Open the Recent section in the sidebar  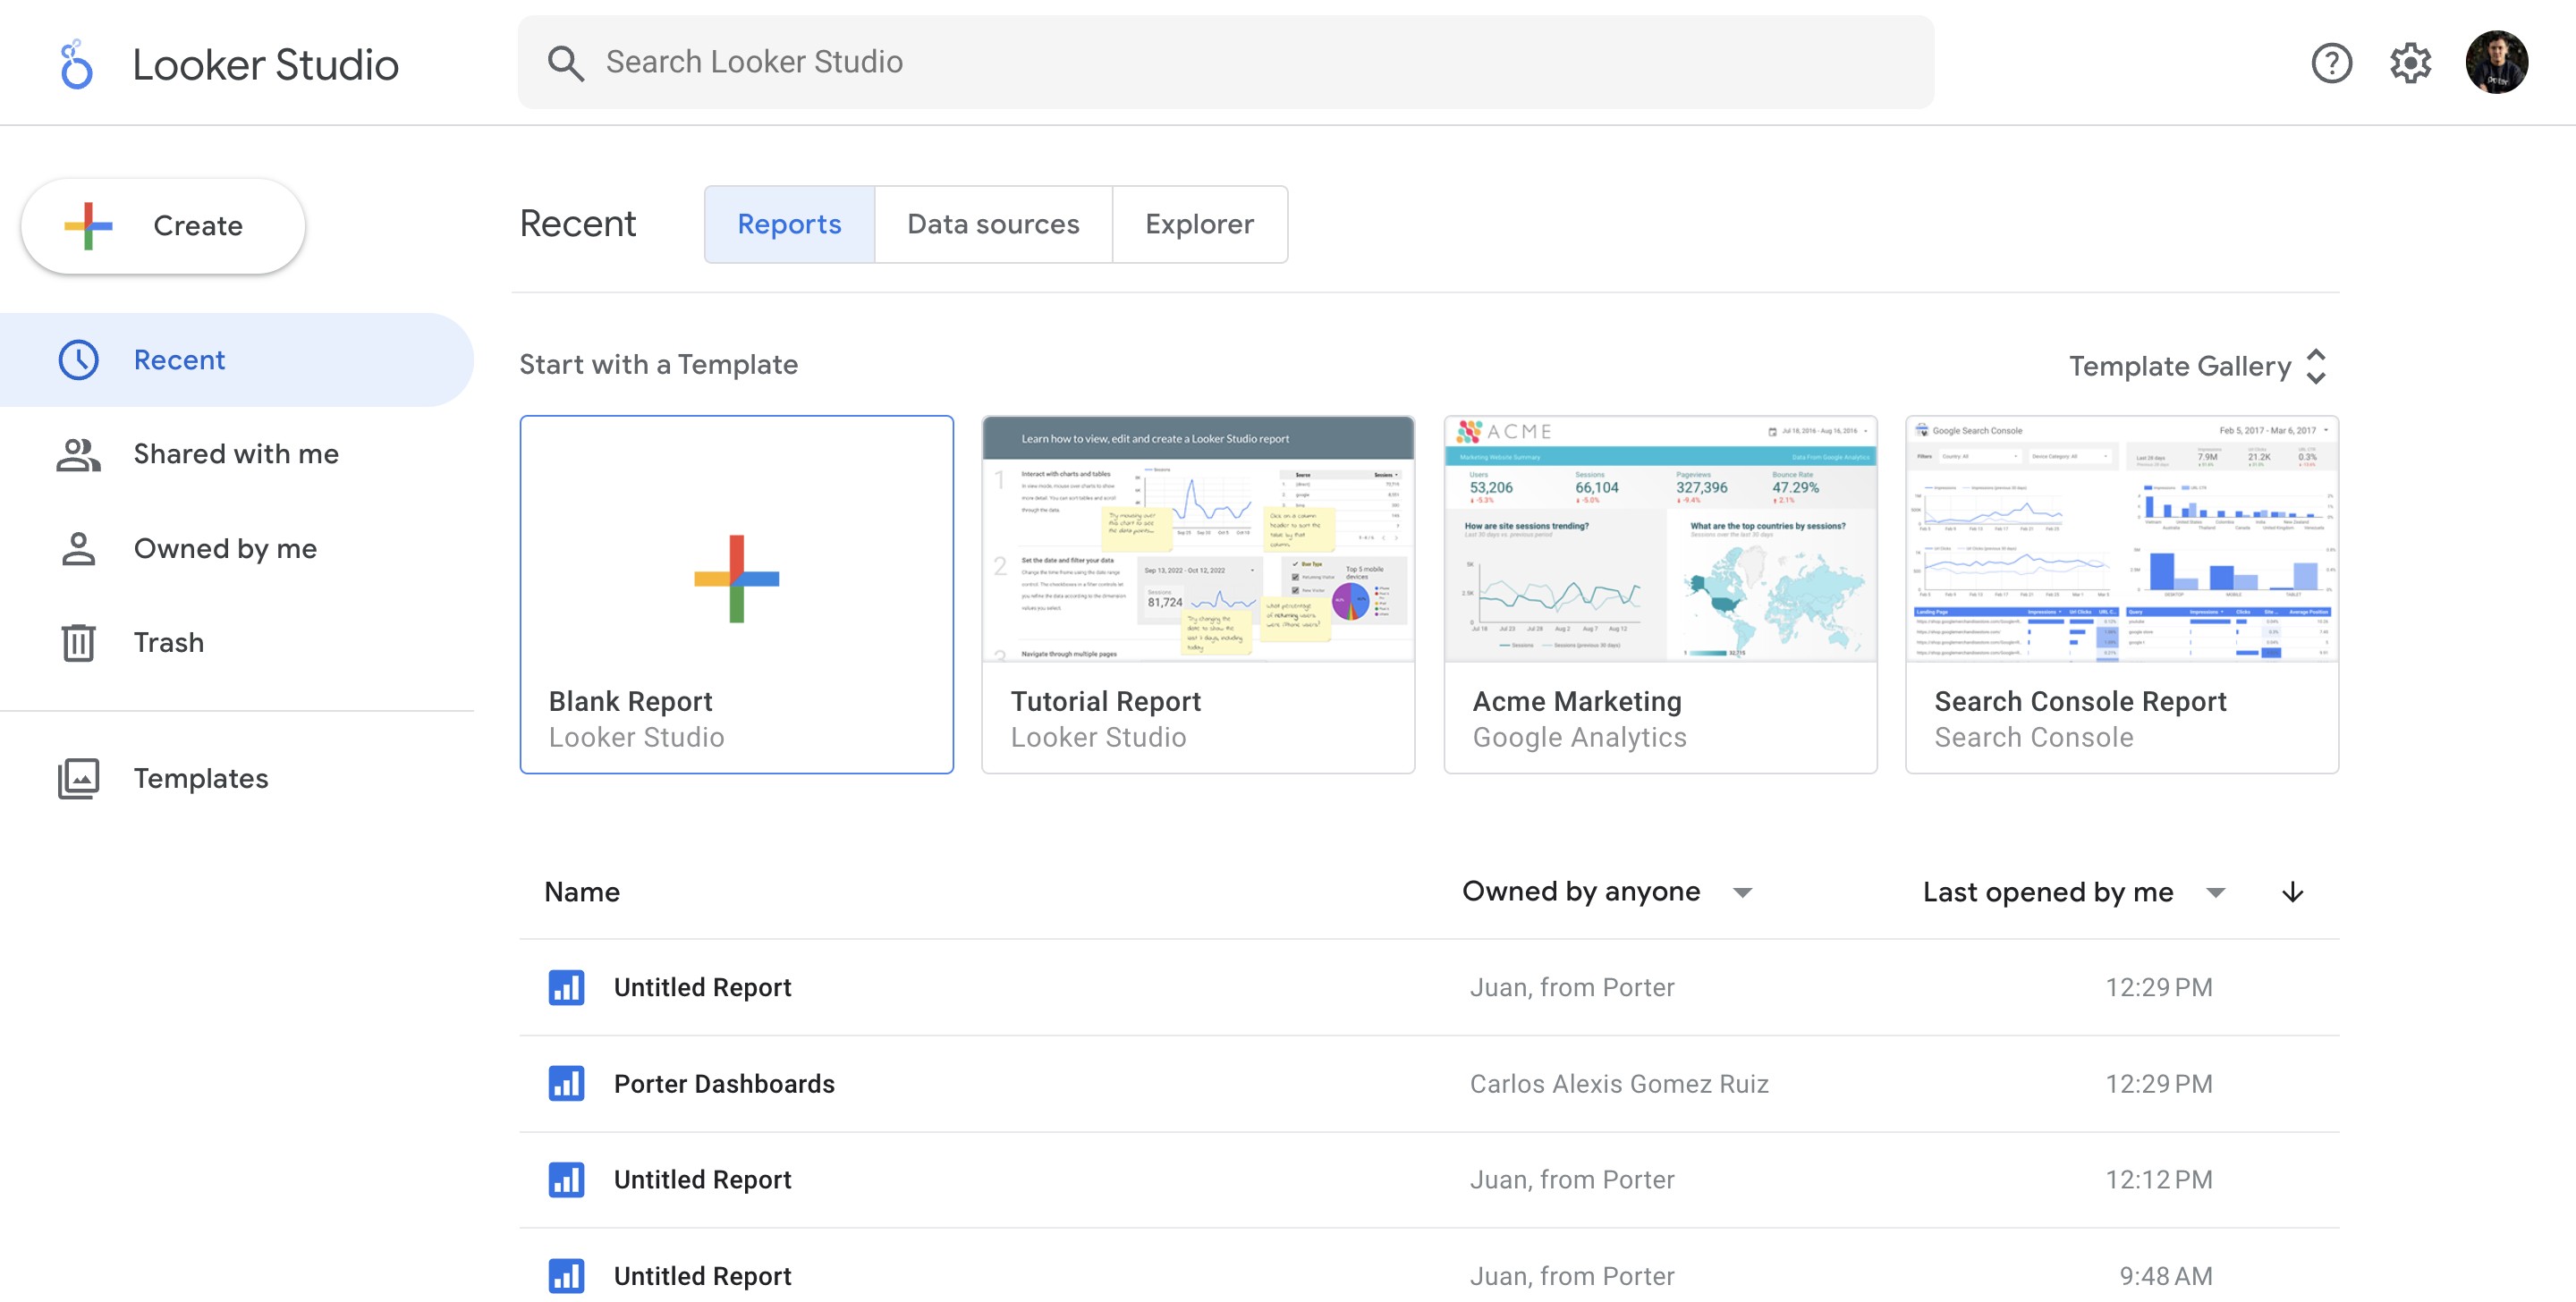(x=180, y=359)
